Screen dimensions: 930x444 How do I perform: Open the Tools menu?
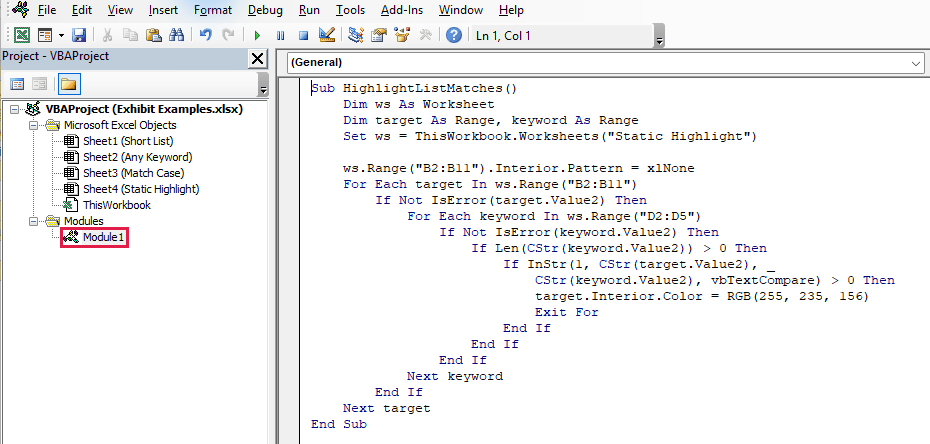click(350, 10)
